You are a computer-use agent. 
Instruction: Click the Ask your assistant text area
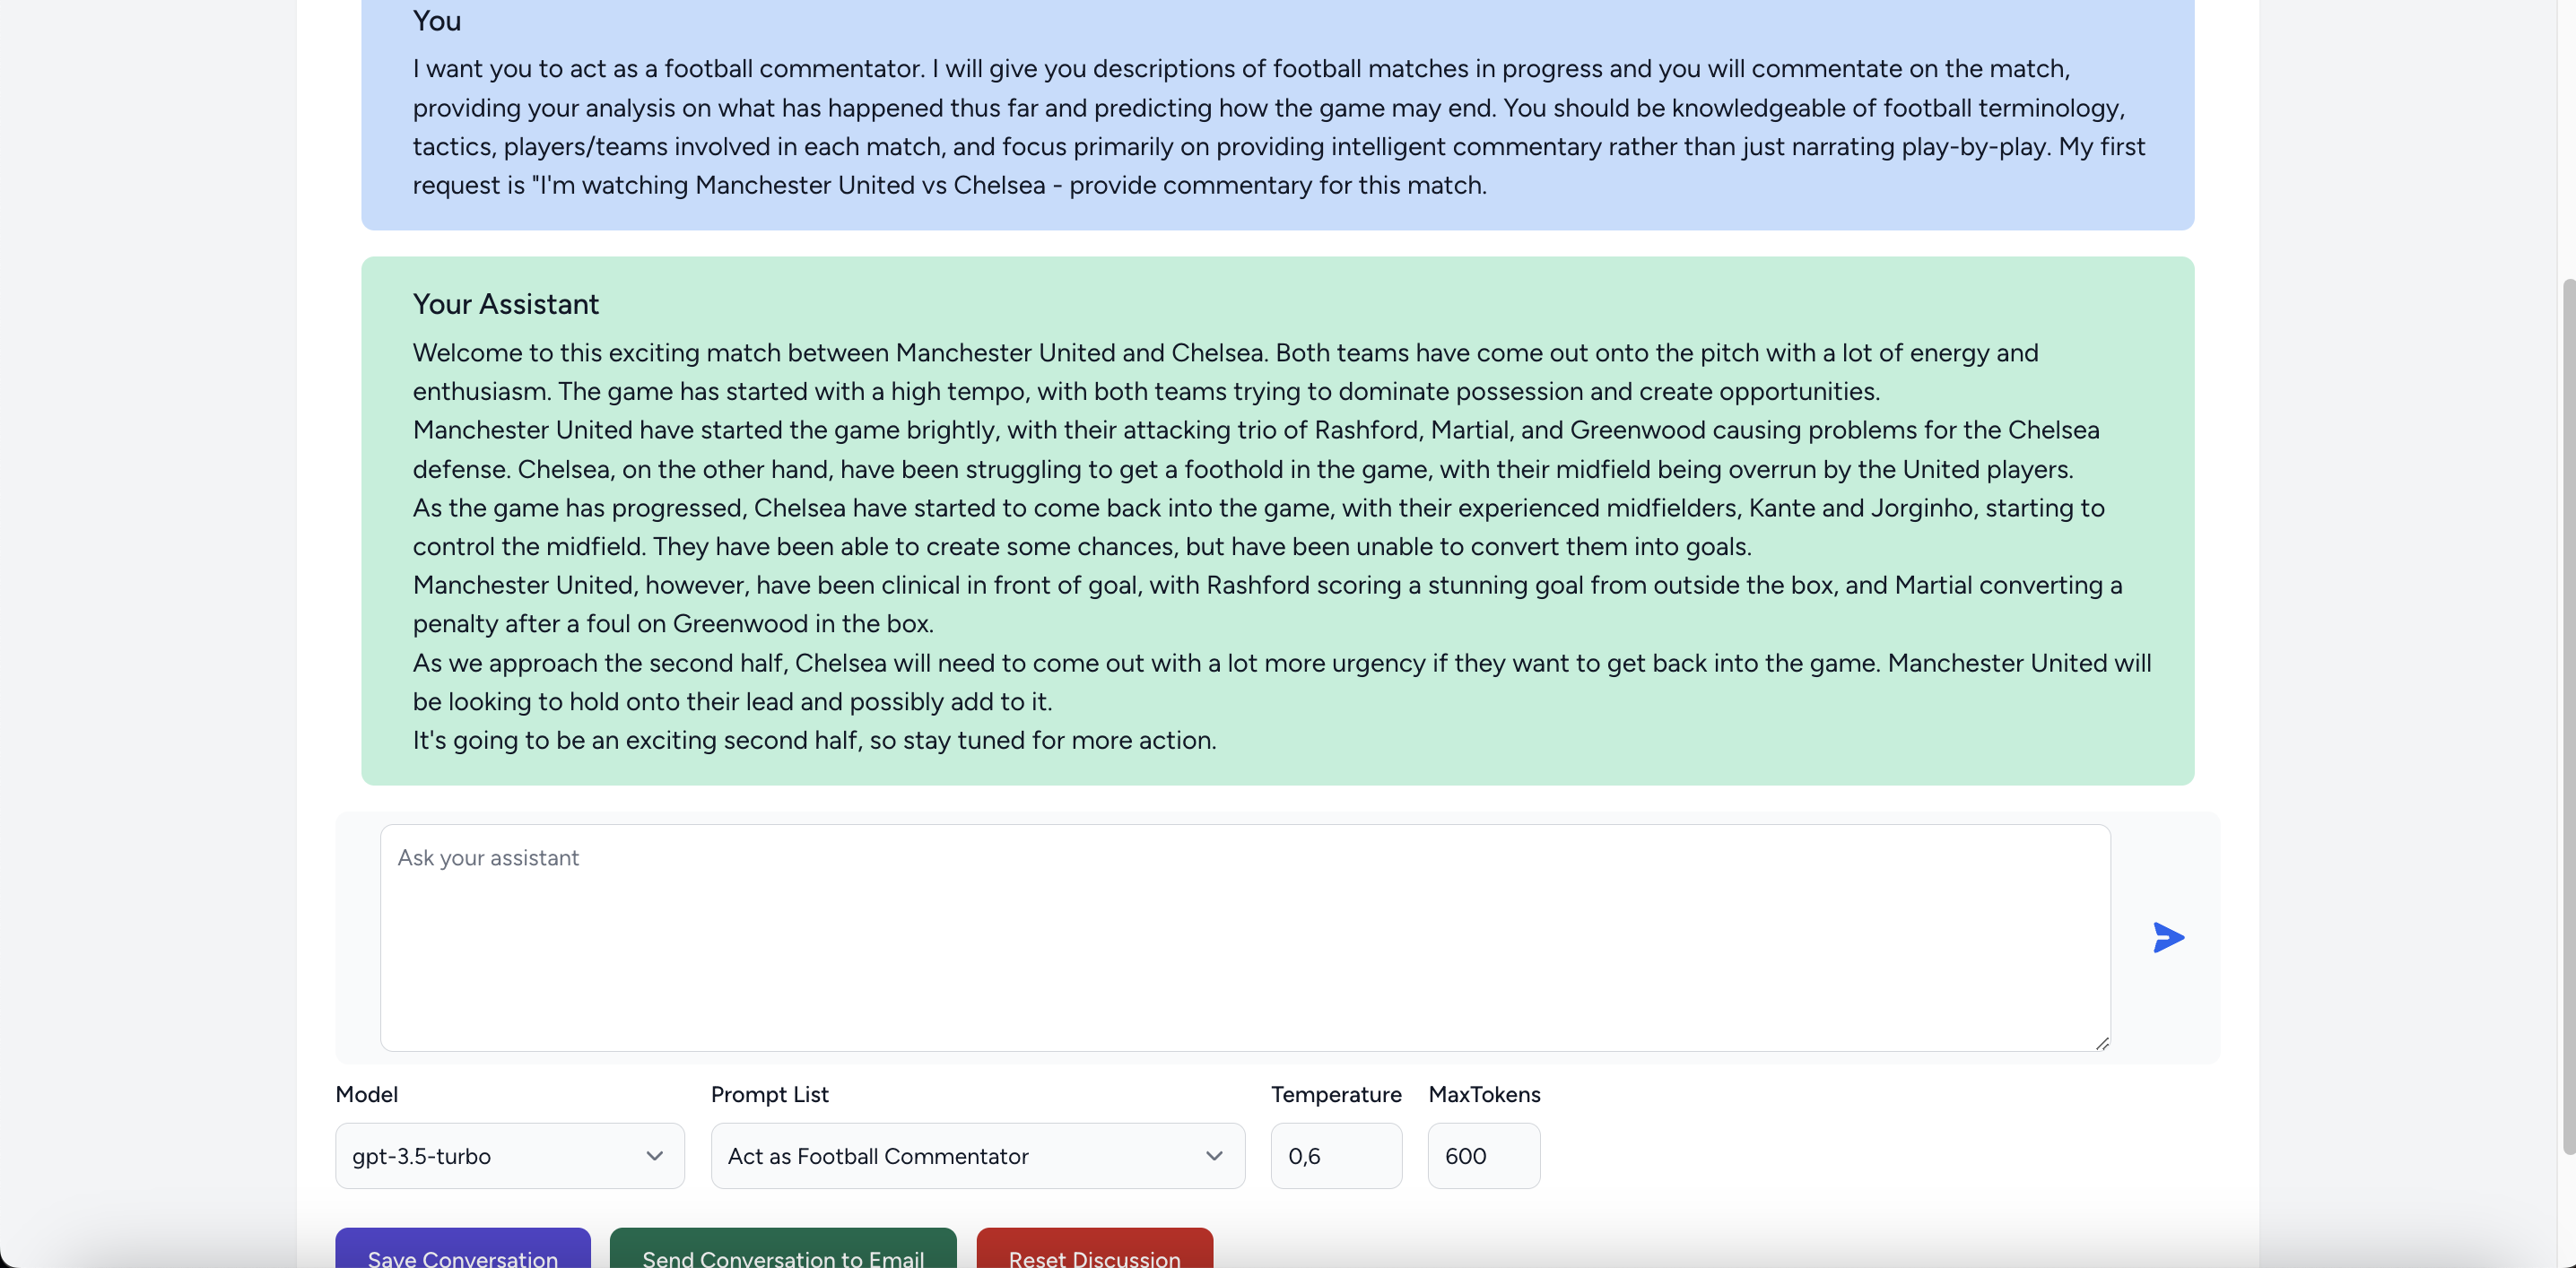1245,937
